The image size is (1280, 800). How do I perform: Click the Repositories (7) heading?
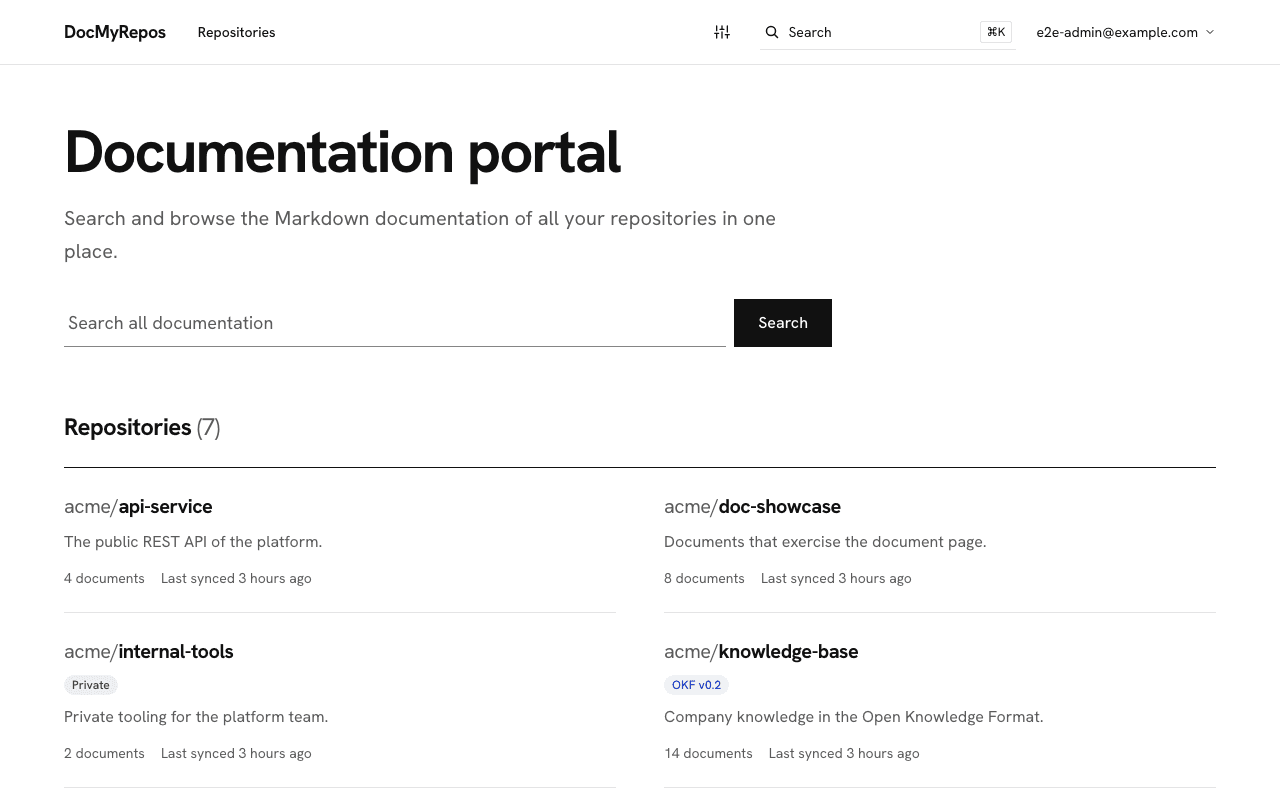click(x=142, y=427)
